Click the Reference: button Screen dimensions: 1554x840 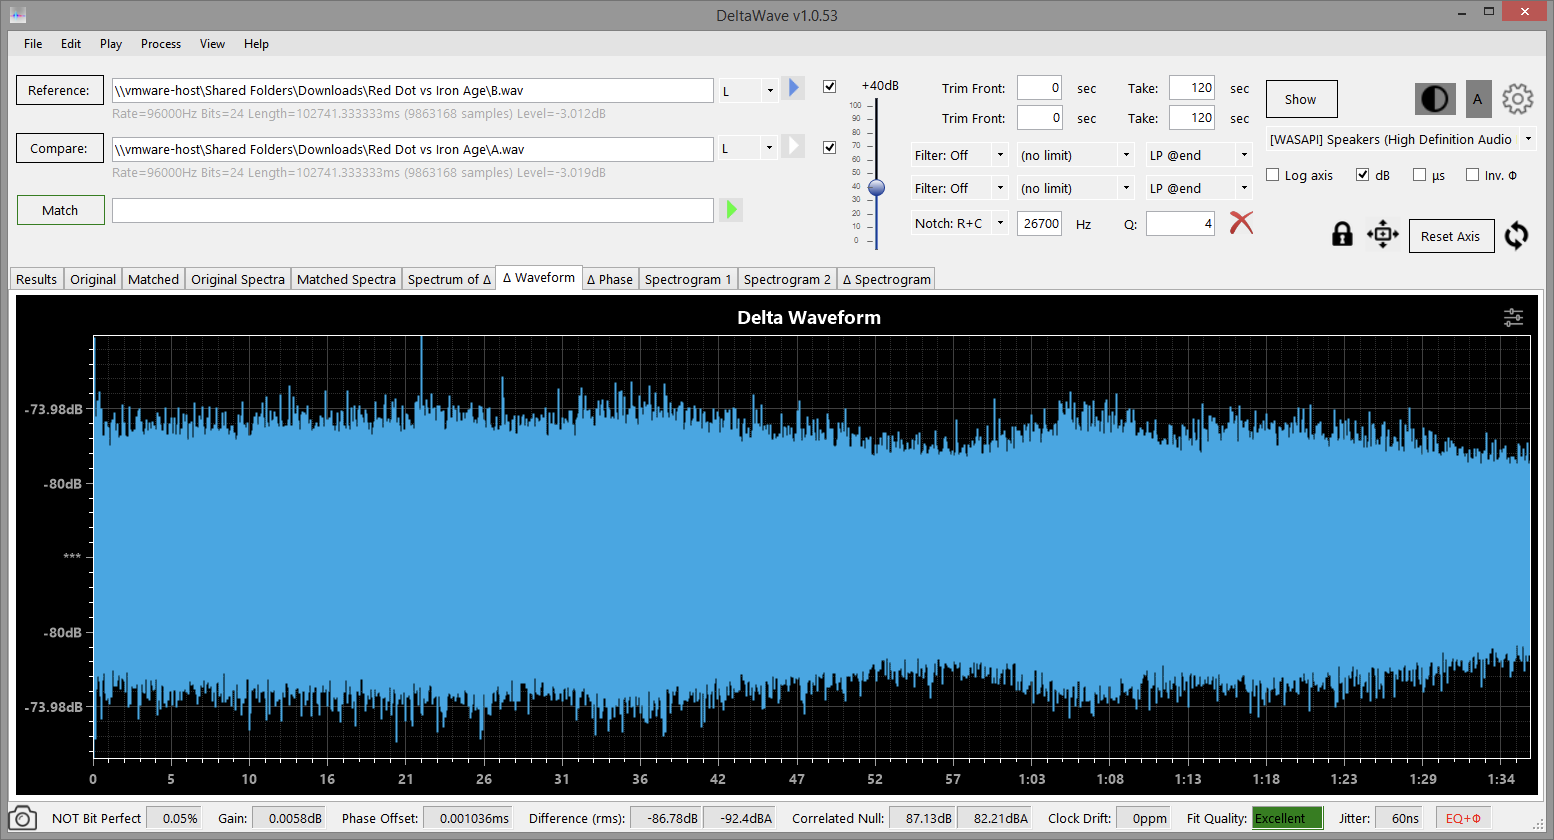[59, 90]
